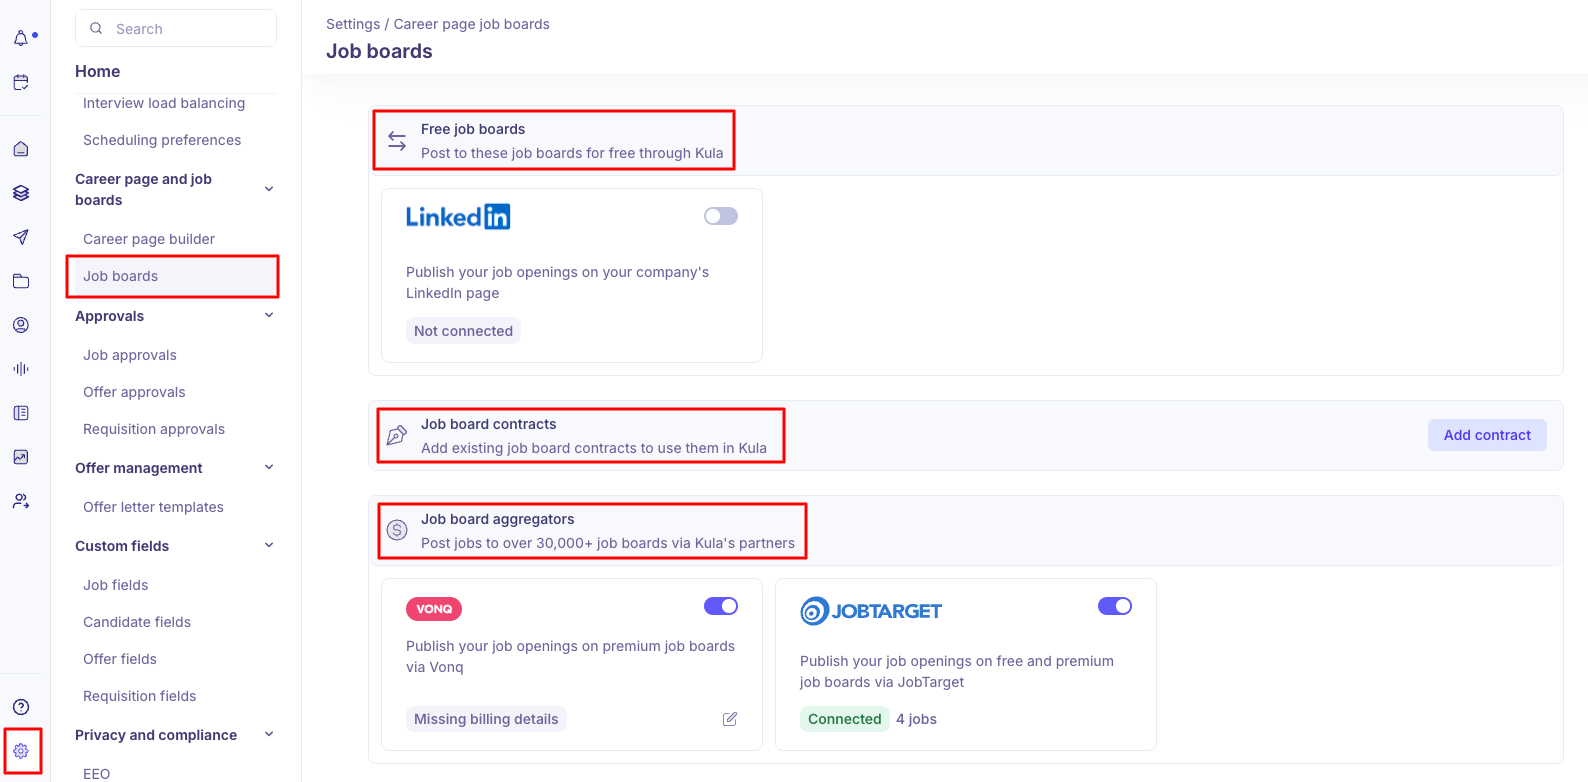
Task: Open the help question mark icon
Action: [21, 707]
